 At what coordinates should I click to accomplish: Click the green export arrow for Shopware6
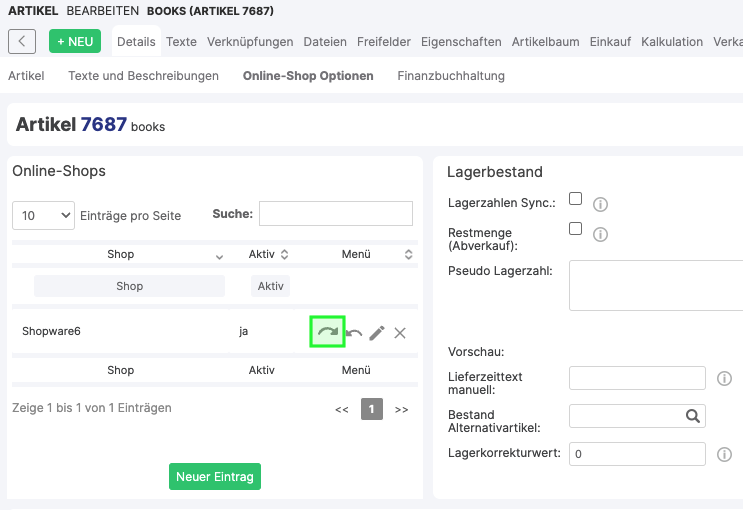click(x=327, y=332)
